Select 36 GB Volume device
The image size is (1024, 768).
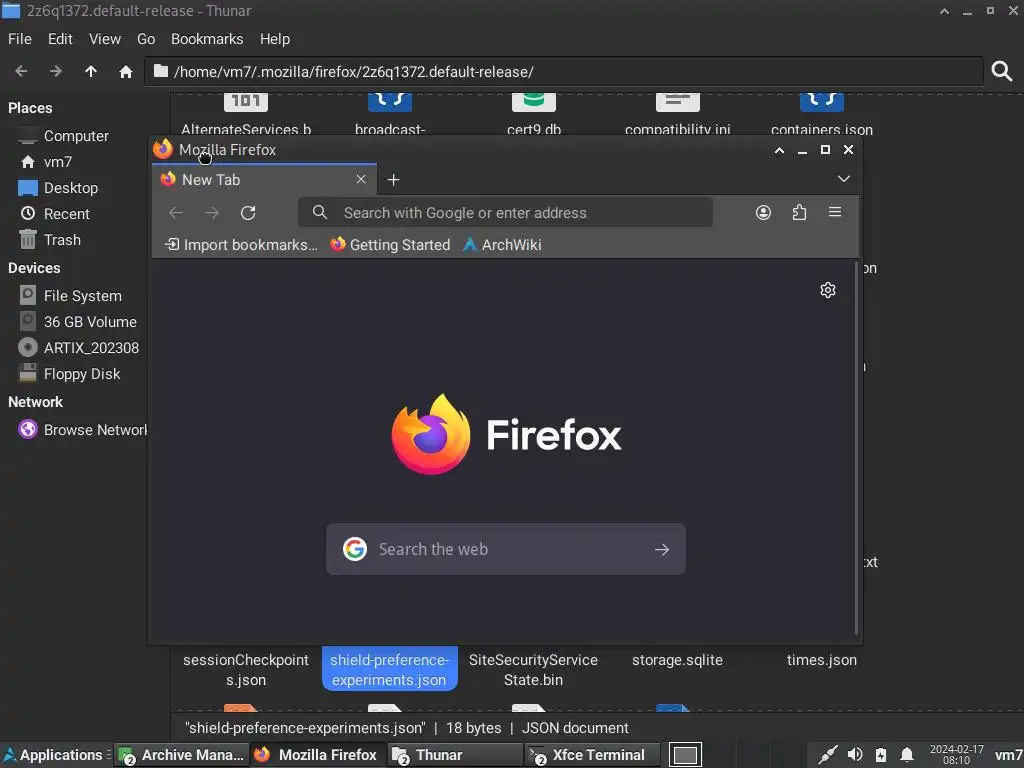[89, 322]
